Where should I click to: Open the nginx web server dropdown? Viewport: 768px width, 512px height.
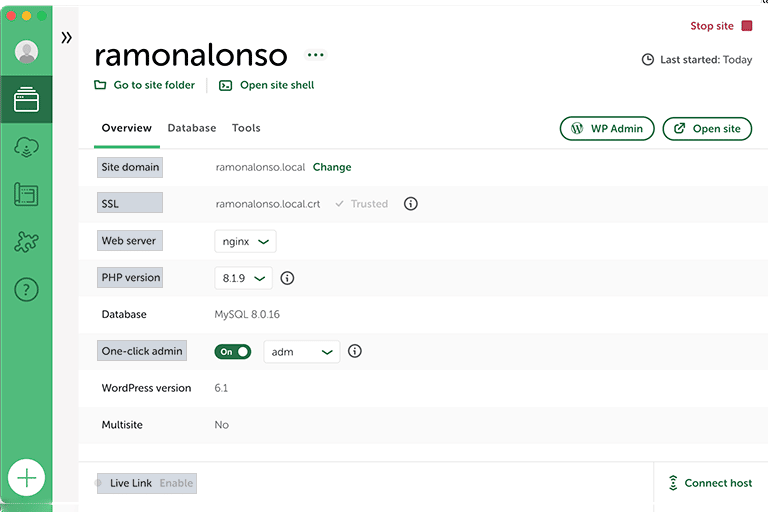coord(245,242)
